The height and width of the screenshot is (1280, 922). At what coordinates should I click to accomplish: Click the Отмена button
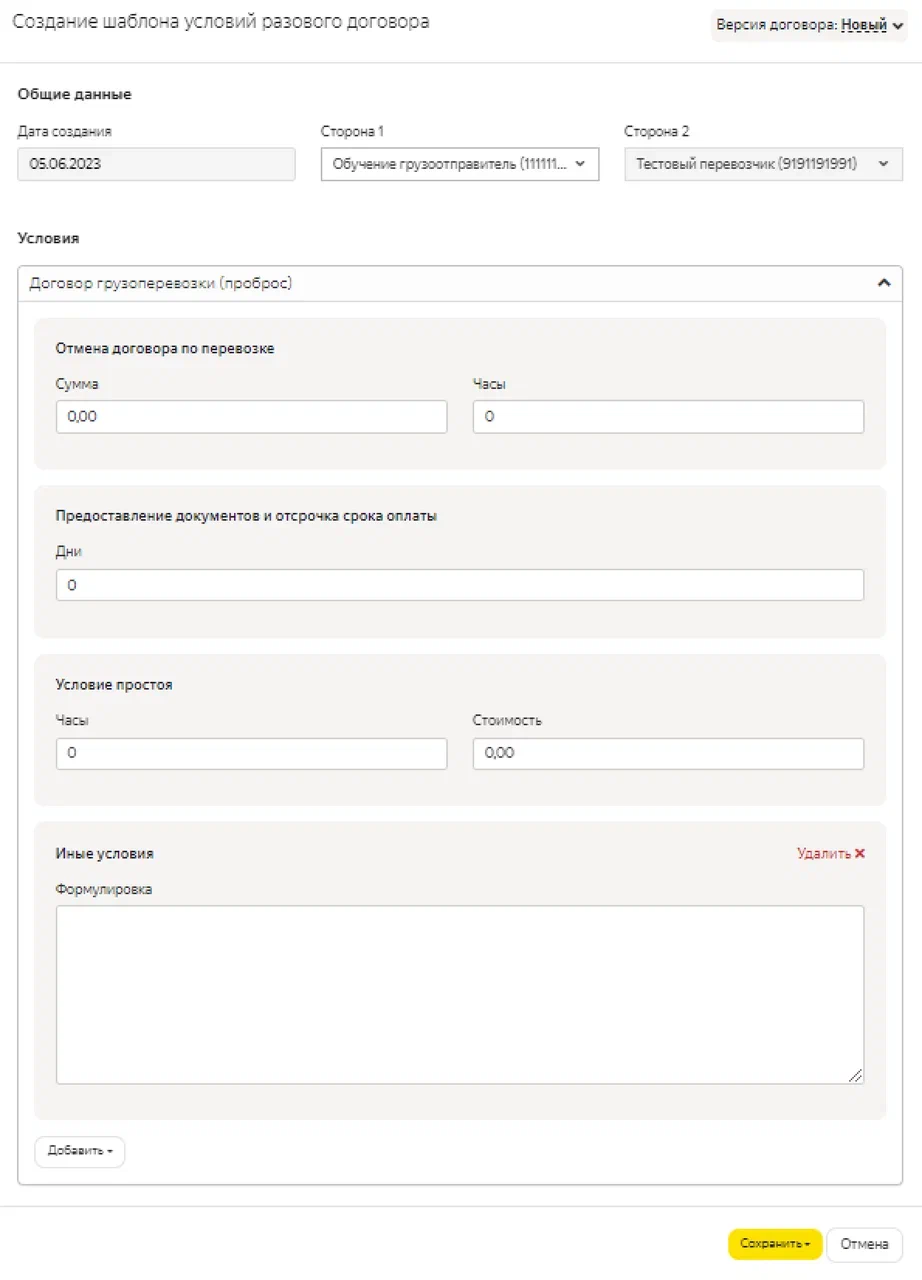[864, 1244]
